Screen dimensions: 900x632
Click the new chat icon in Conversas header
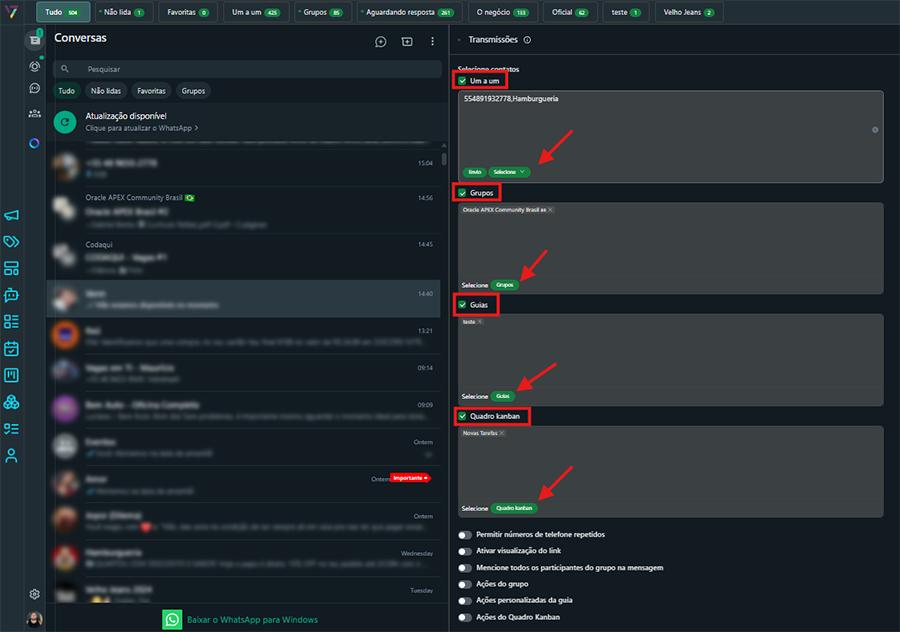tap(380, 42)
